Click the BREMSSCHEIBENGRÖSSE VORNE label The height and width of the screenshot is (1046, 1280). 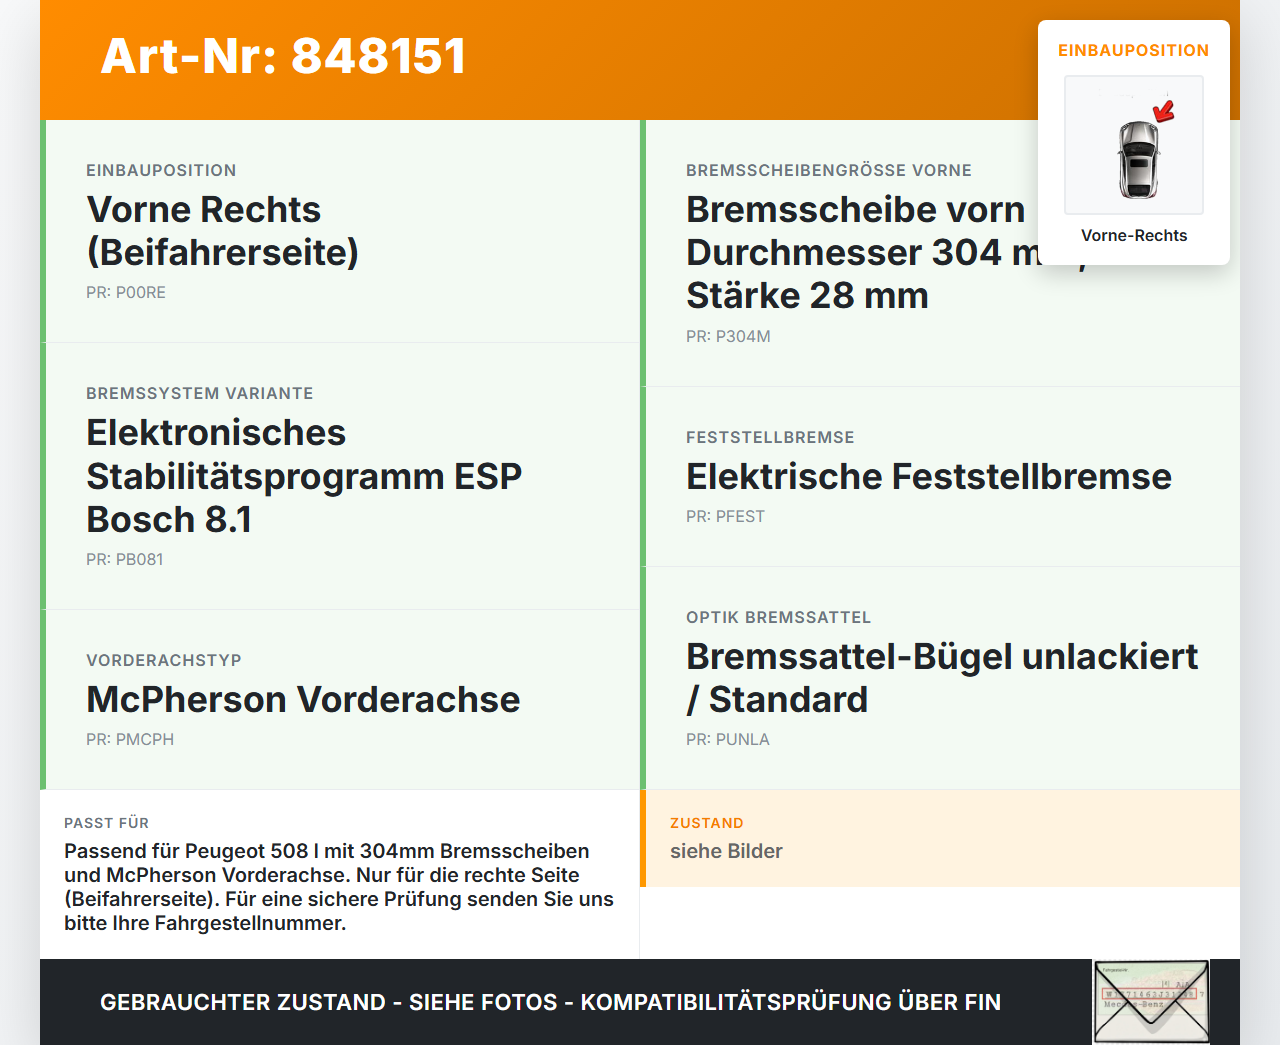click(x=829, y=170)
